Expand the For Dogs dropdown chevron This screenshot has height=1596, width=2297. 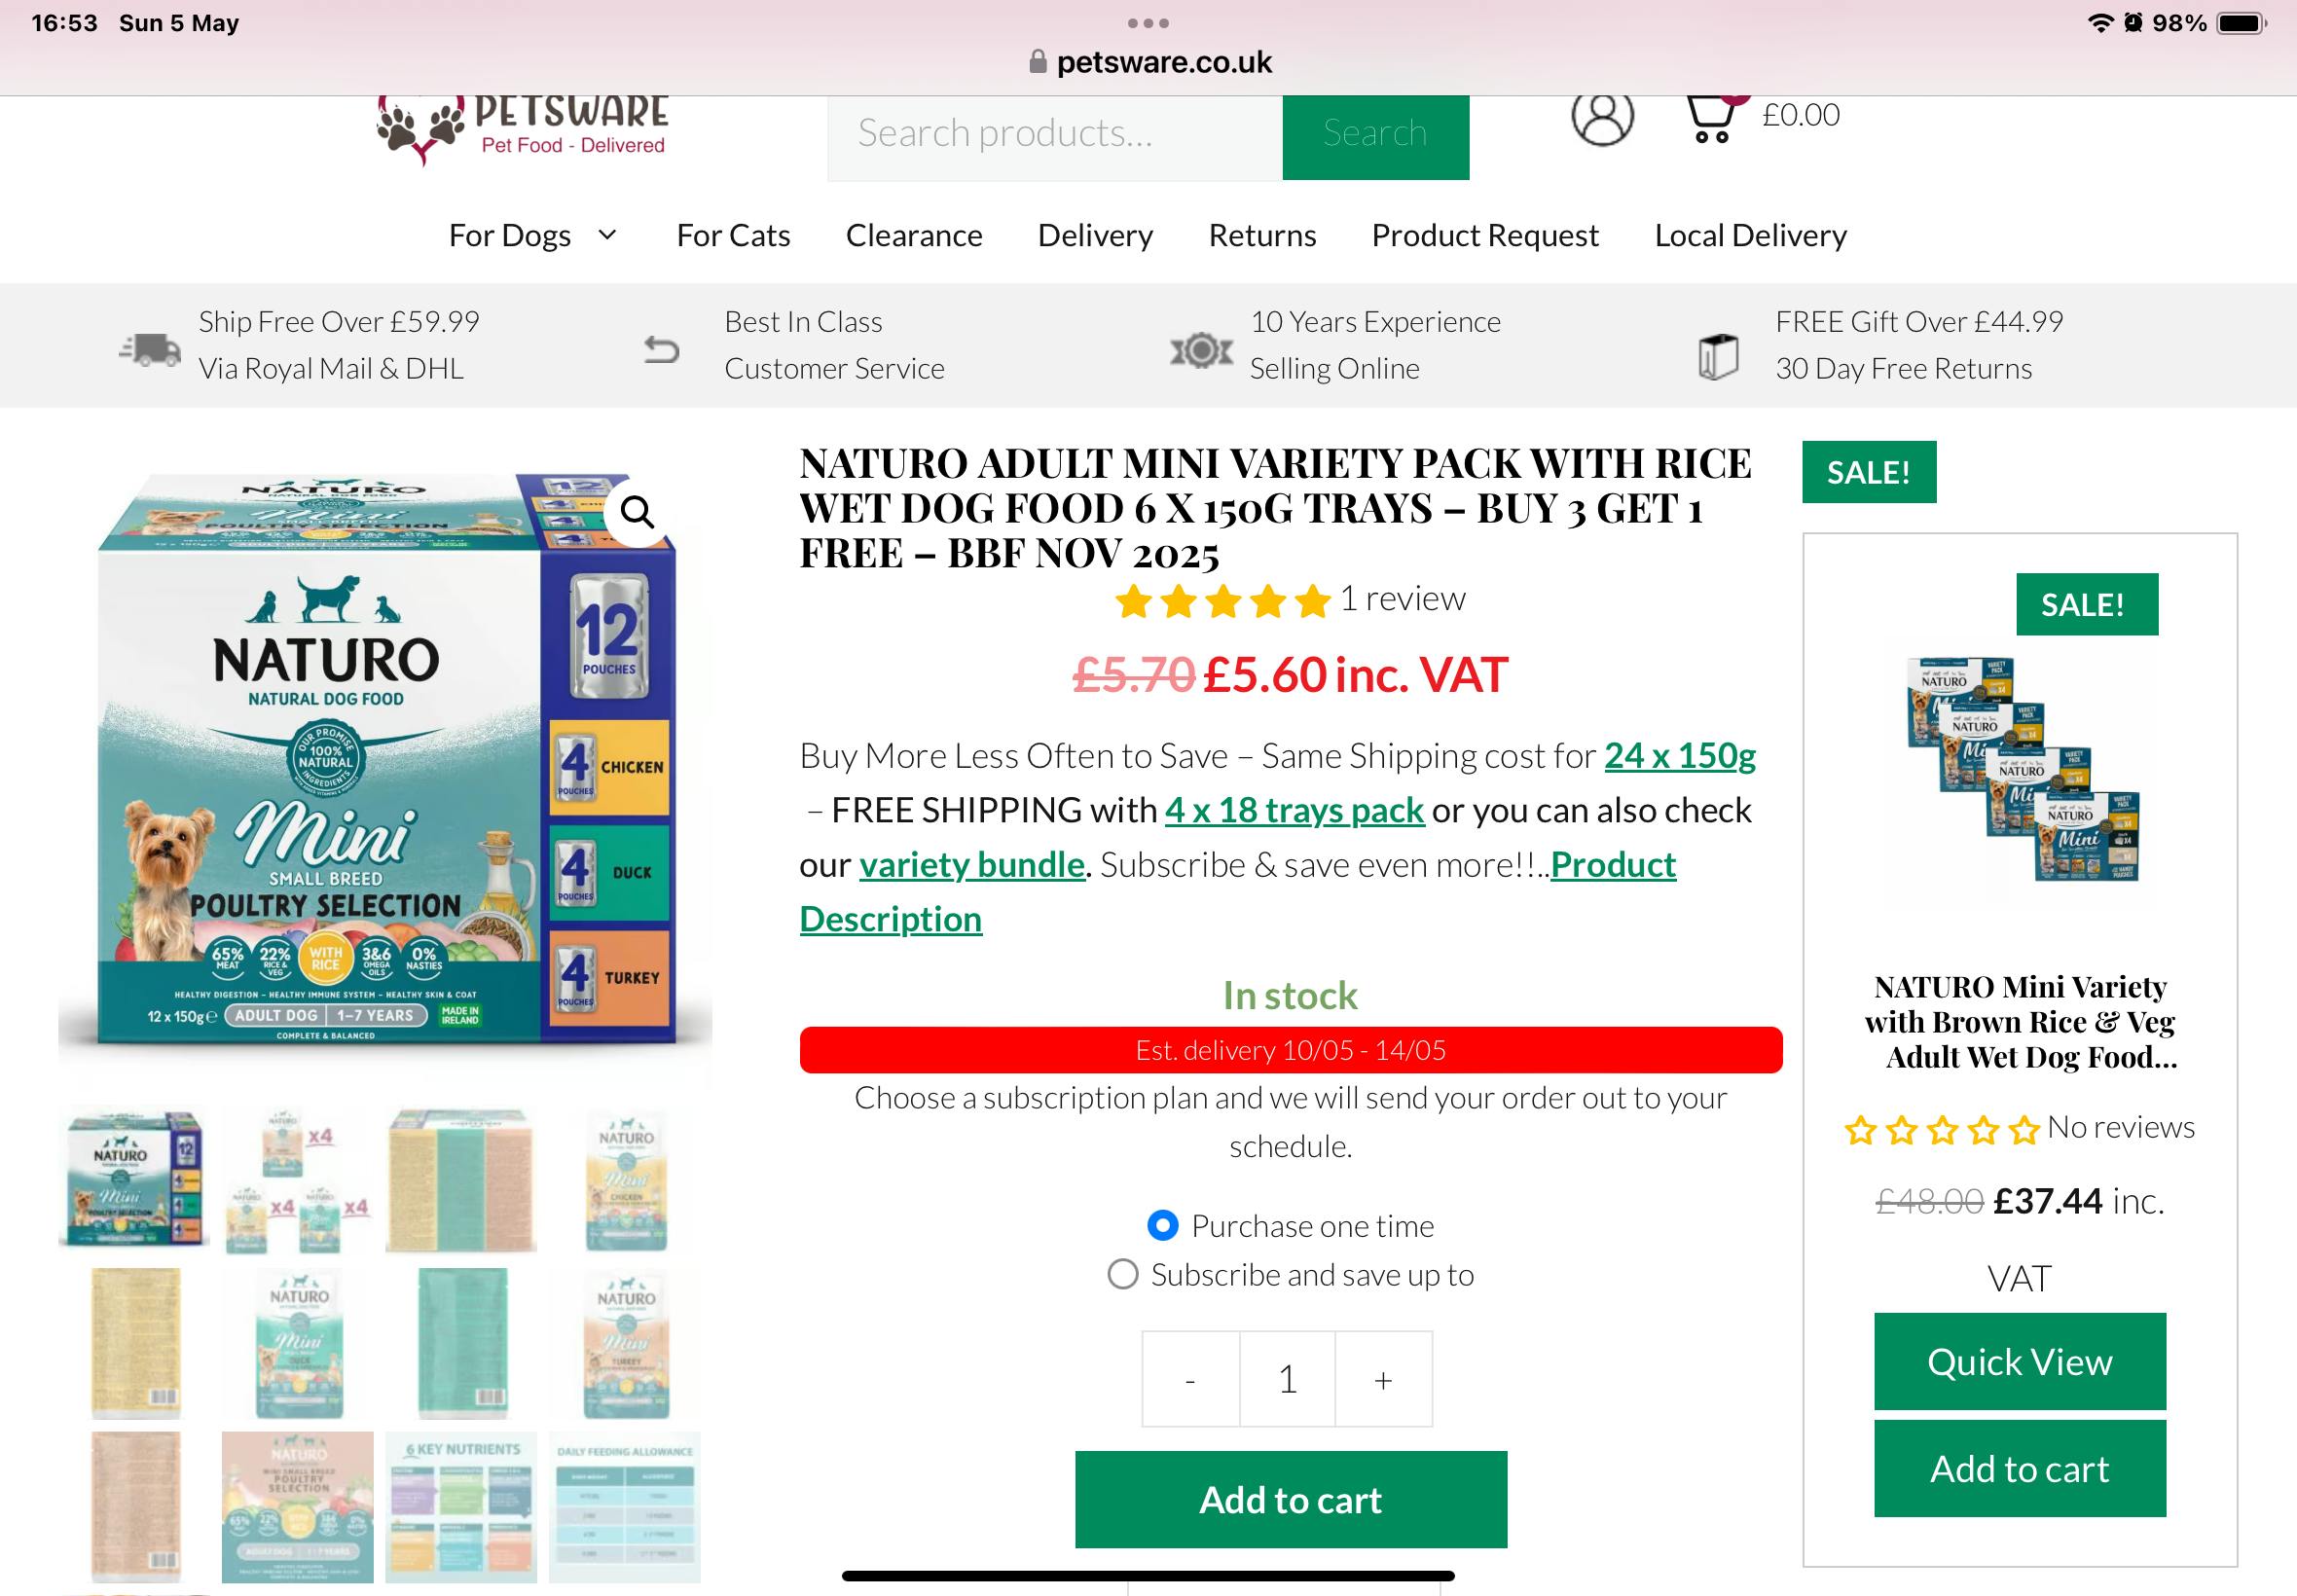pyautogui.click(x=607, y=235)
